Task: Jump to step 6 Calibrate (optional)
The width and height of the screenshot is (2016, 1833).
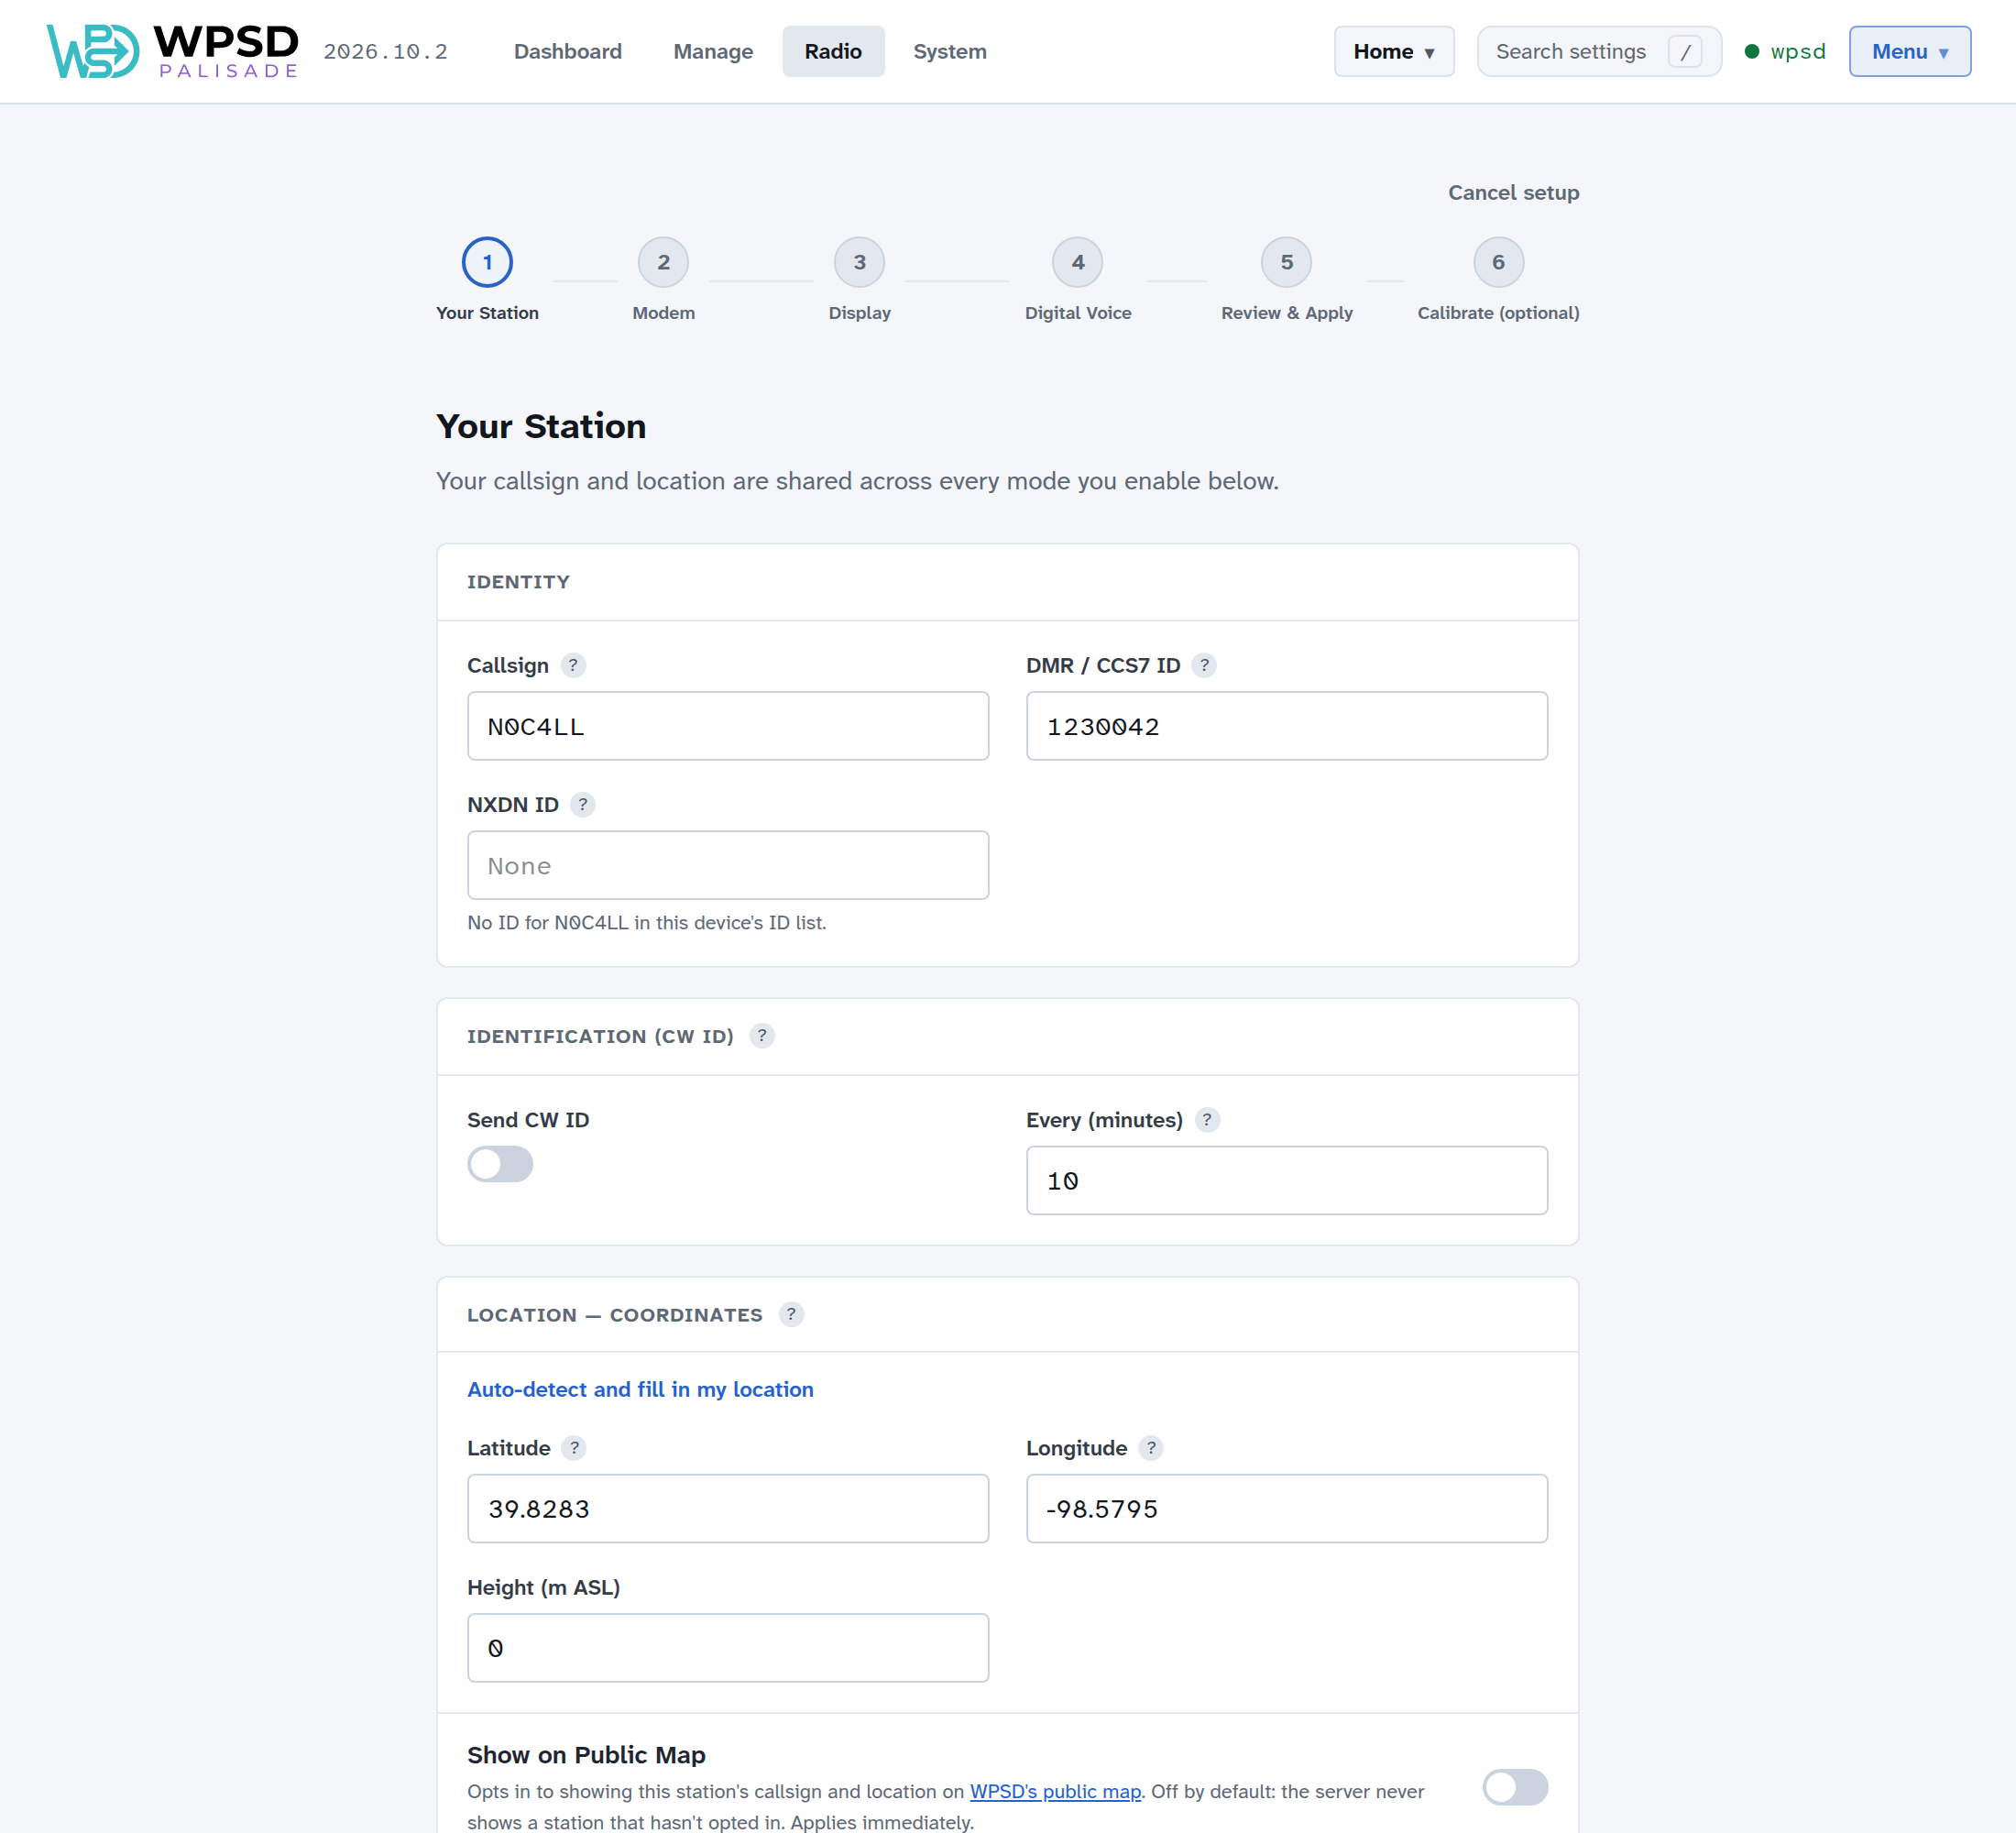Action: (1498, 280)
